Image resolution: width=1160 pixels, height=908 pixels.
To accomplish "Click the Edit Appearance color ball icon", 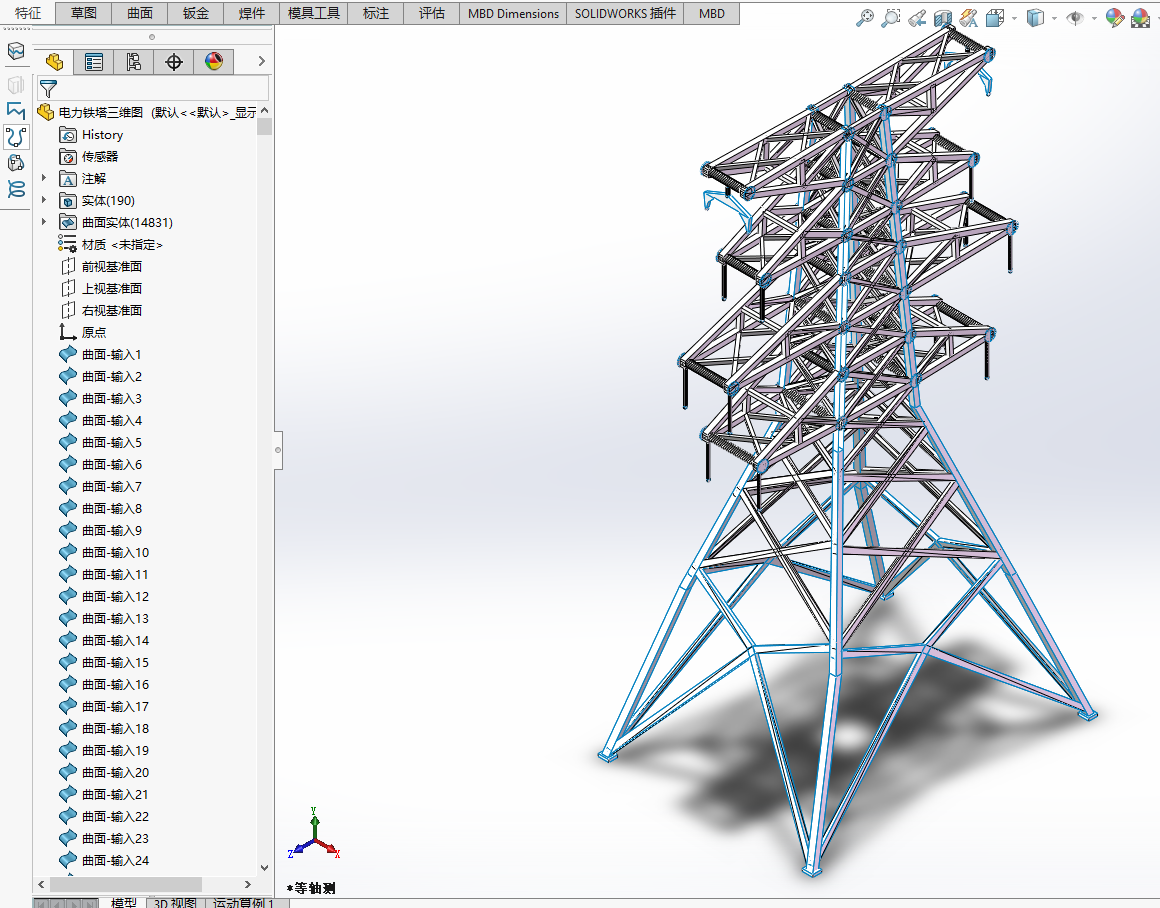I will pos(1114,18).
